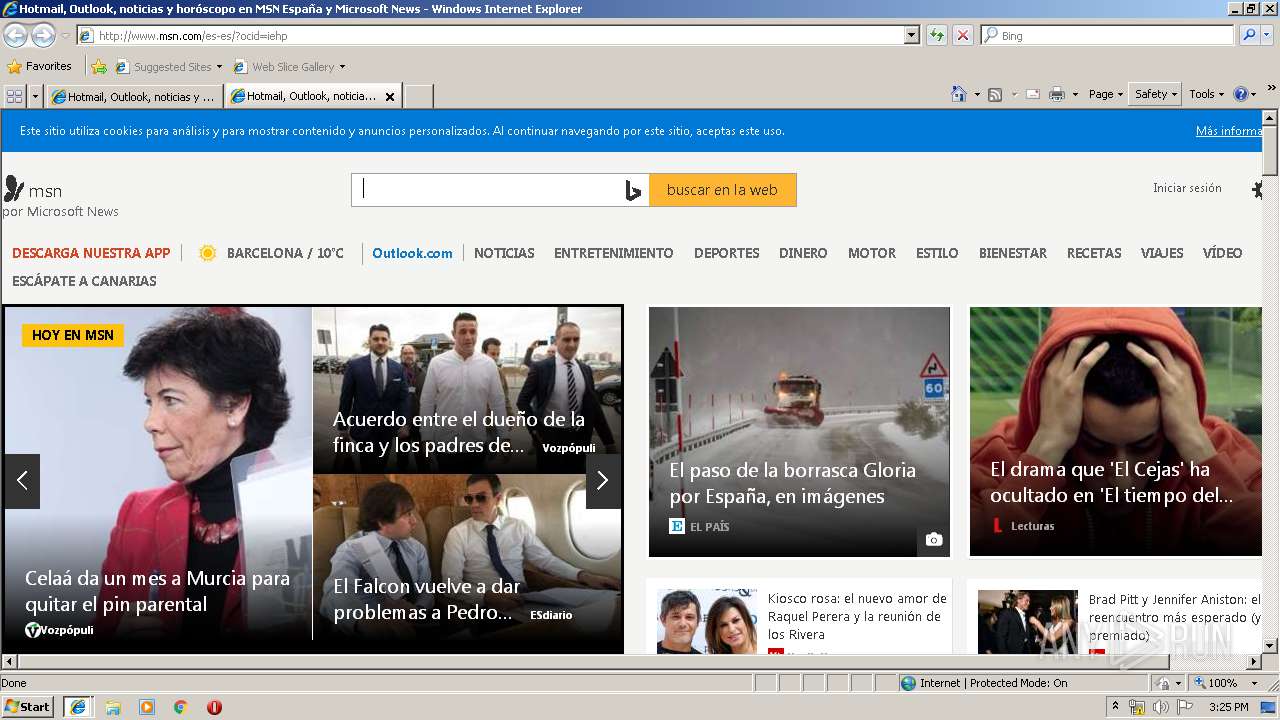Expand Suggested Sites dropdown

pyautogui.click(x=219, y=67)
